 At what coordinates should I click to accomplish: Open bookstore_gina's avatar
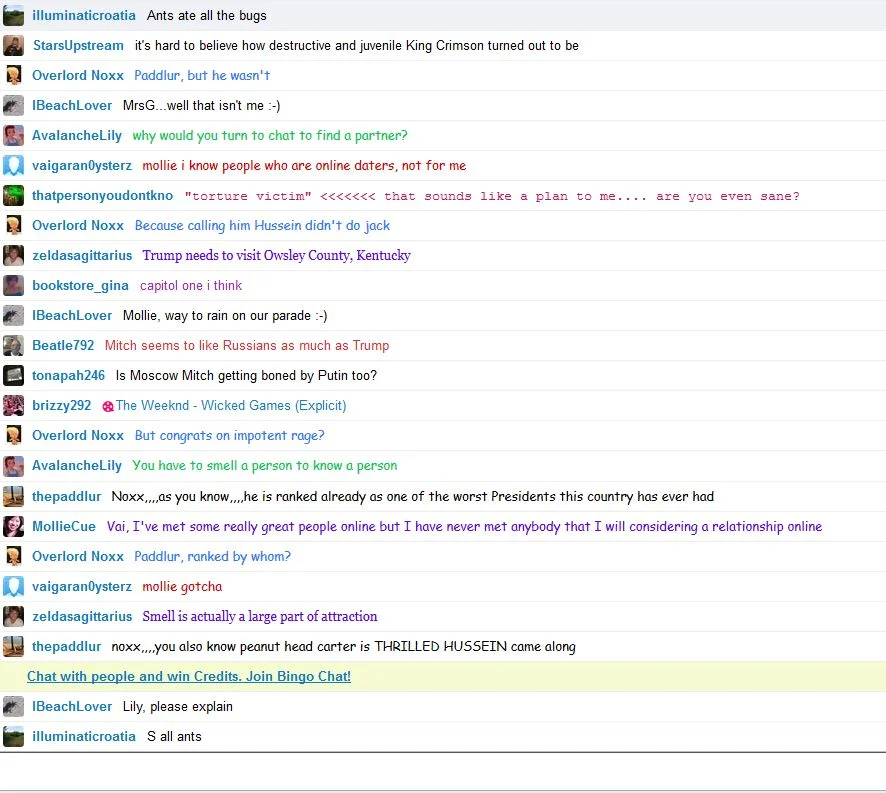tap(14, 285)
